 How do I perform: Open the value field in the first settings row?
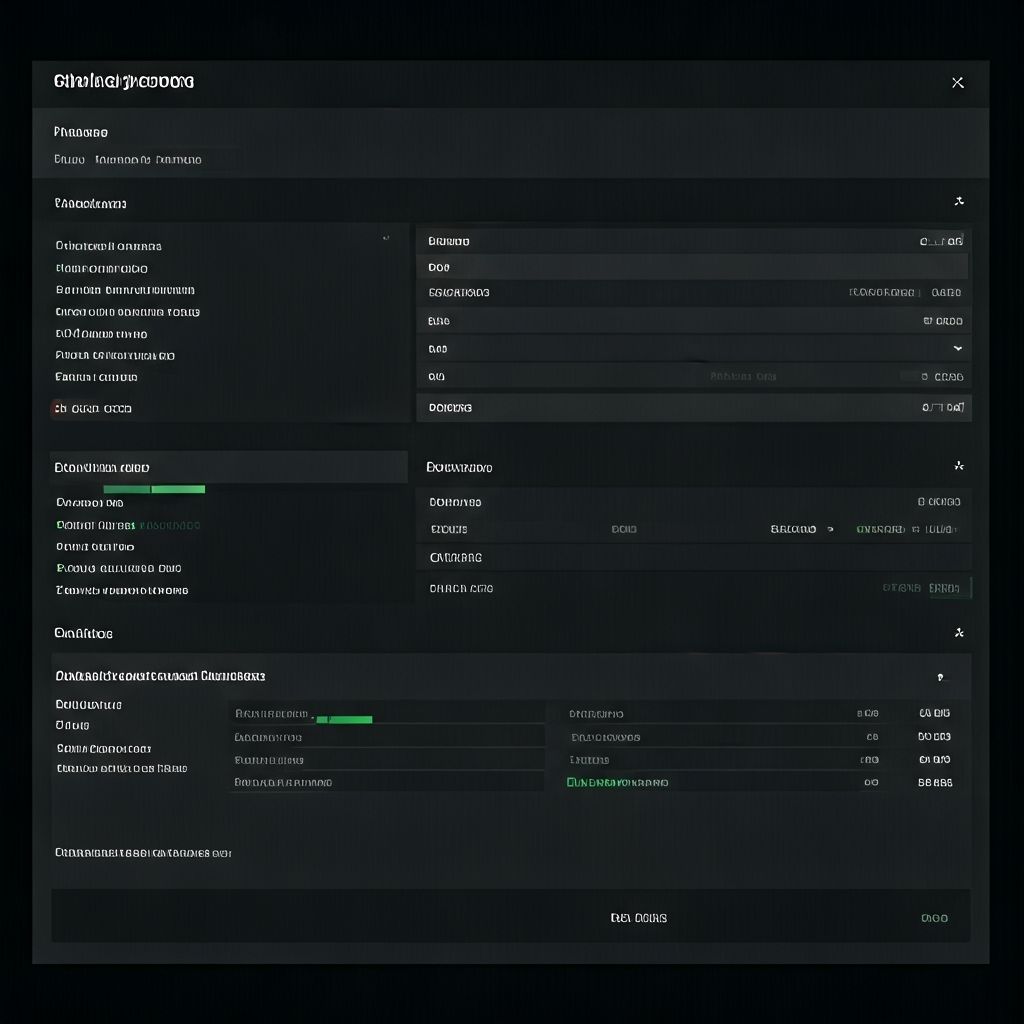coord(940,241)
